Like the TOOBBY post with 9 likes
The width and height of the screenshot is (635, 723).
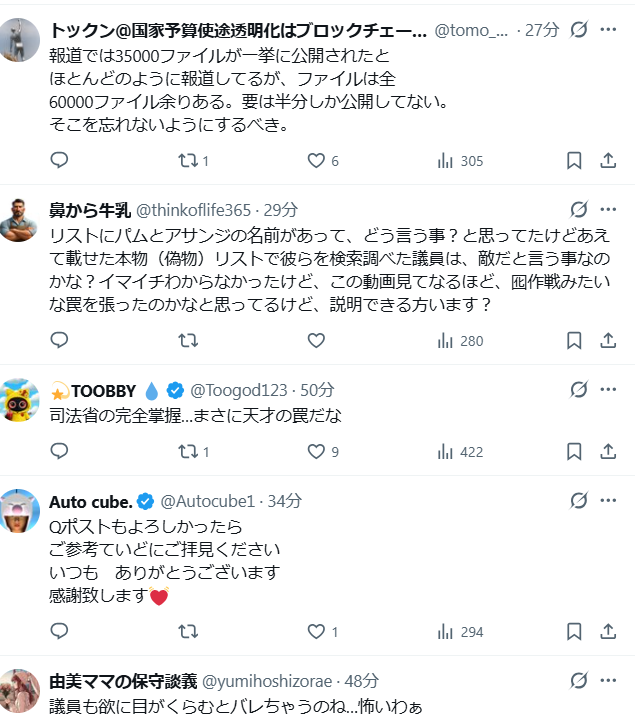(x=316, y=452)
